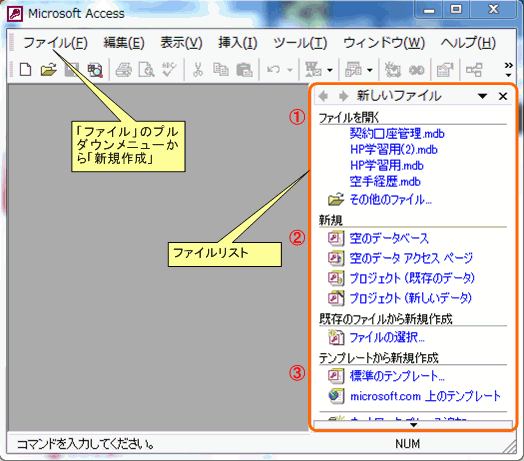This screenshot has height=461, width=524.
Task: Click the Code toolbar icon
Action: point(393,70)
